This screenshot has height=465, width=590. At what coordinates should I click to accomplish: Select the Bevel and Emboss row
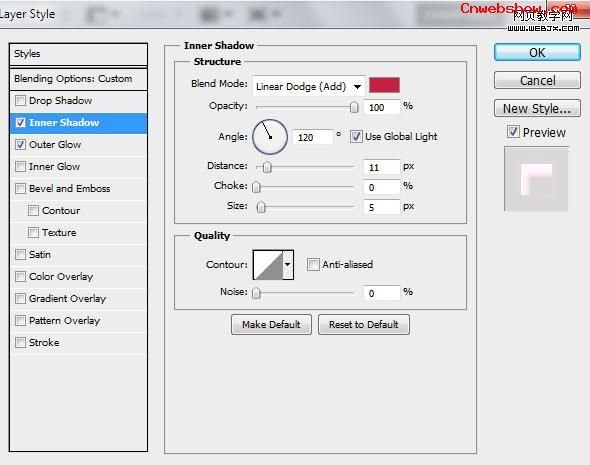78,188
